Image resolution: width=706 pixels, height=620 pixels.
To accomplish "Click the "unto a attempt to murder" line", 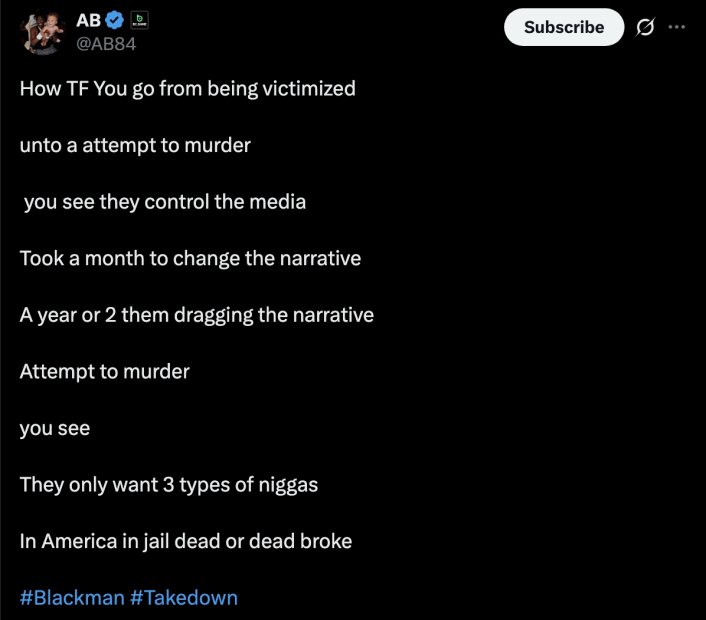I will [x=135, y=145].
